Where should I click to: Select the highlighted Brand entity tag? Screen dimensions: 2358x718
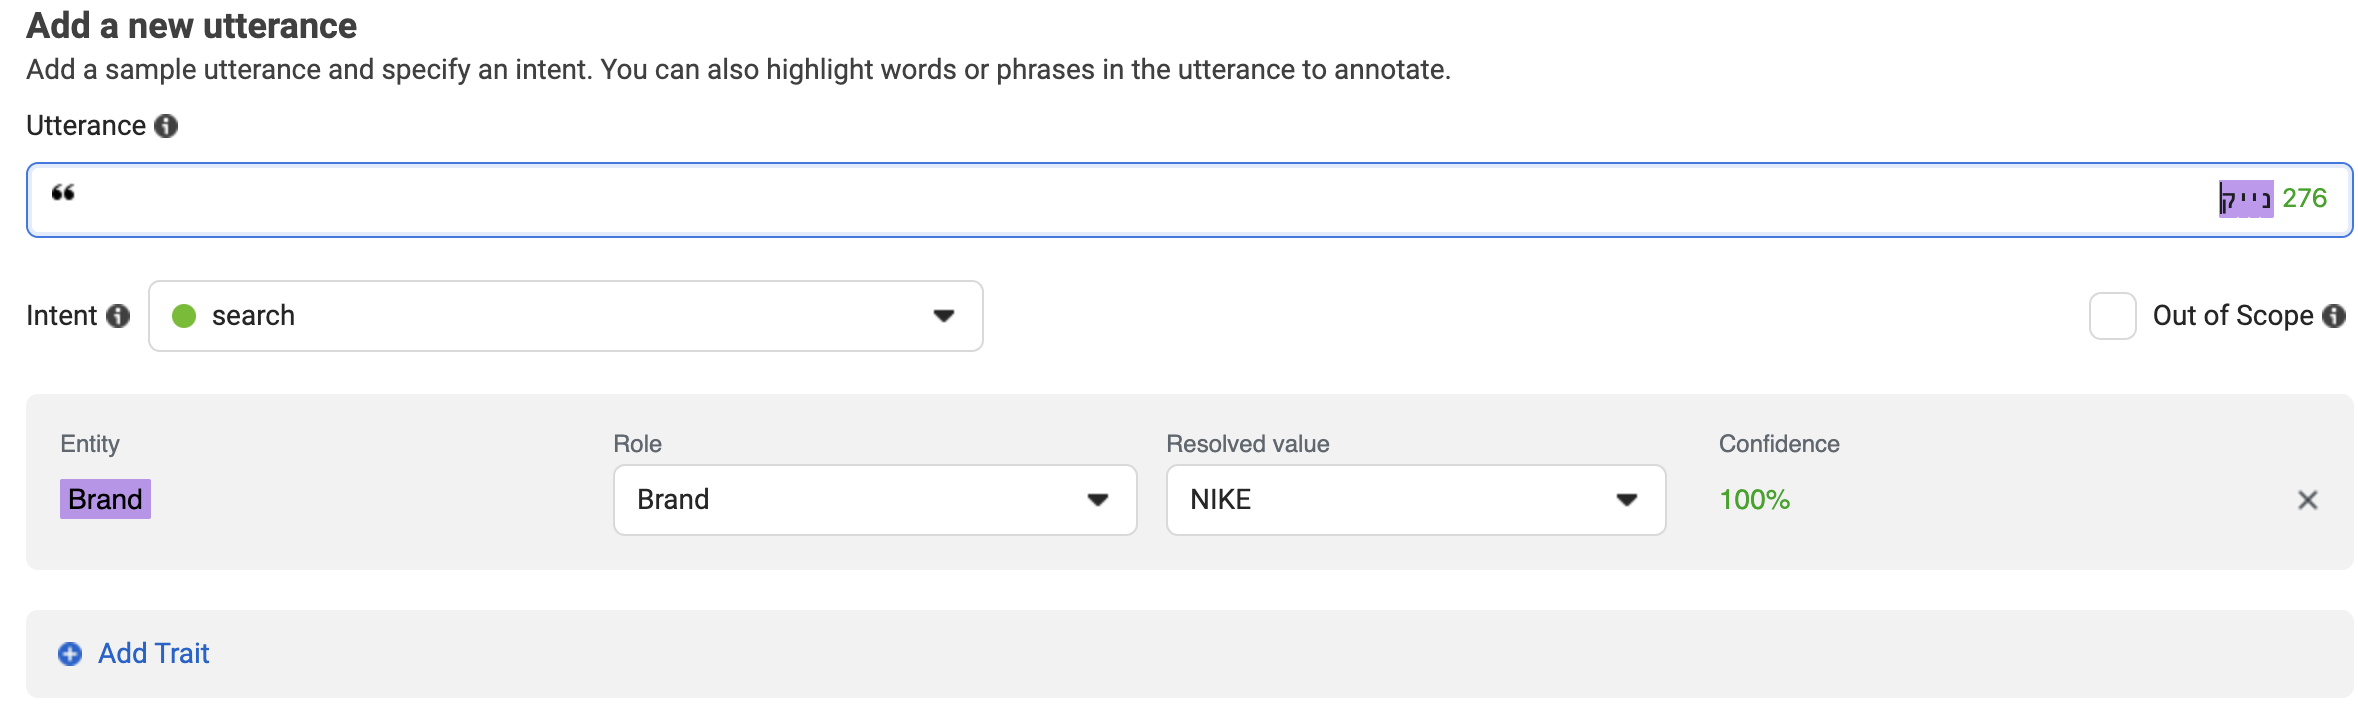click(x=104, y=500)
